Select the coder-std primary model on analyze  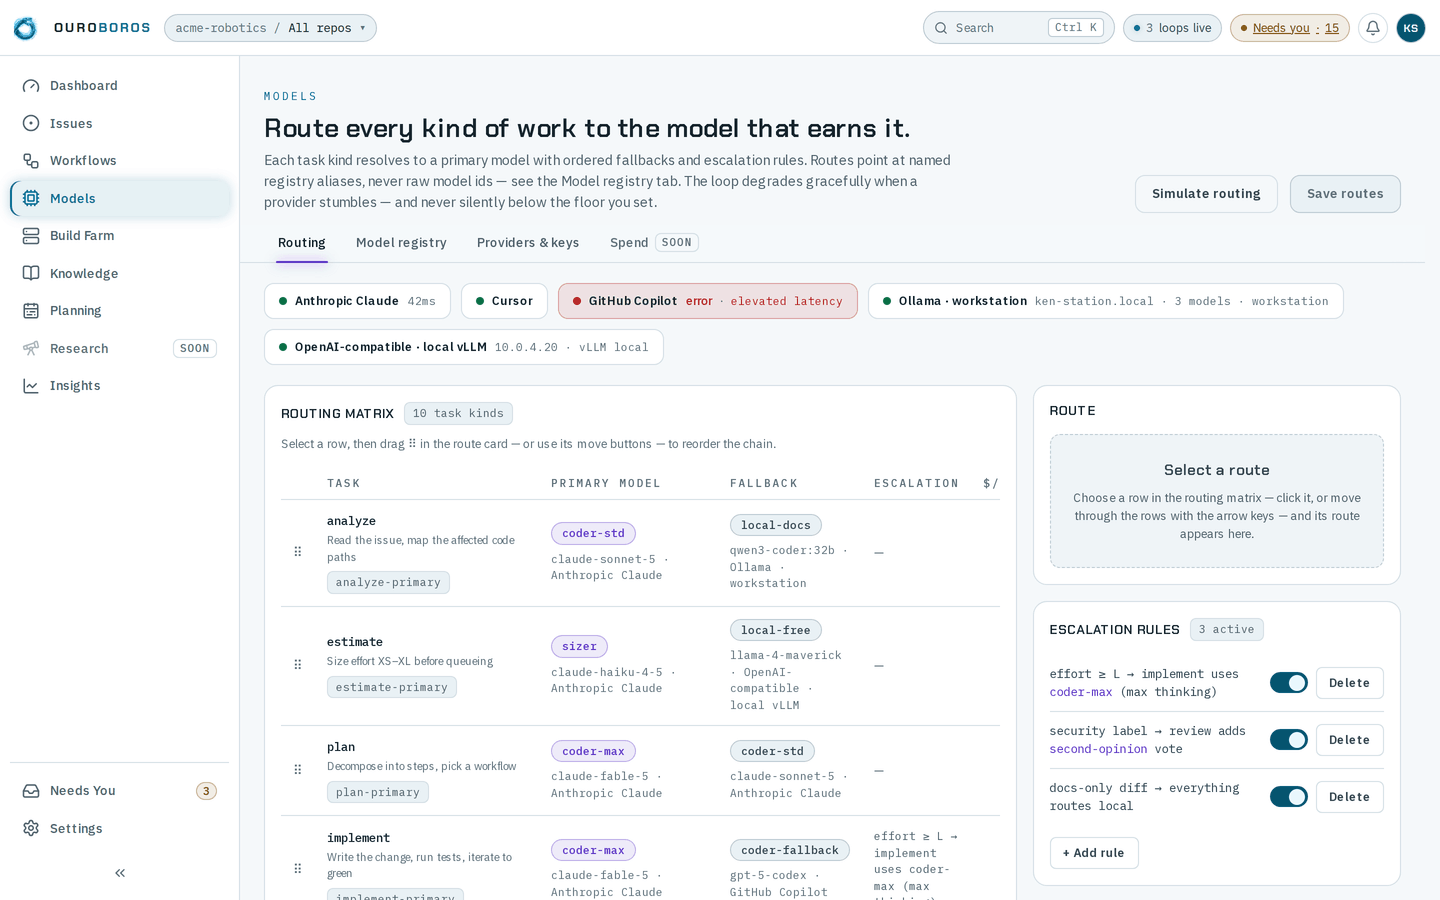point(593,534)
